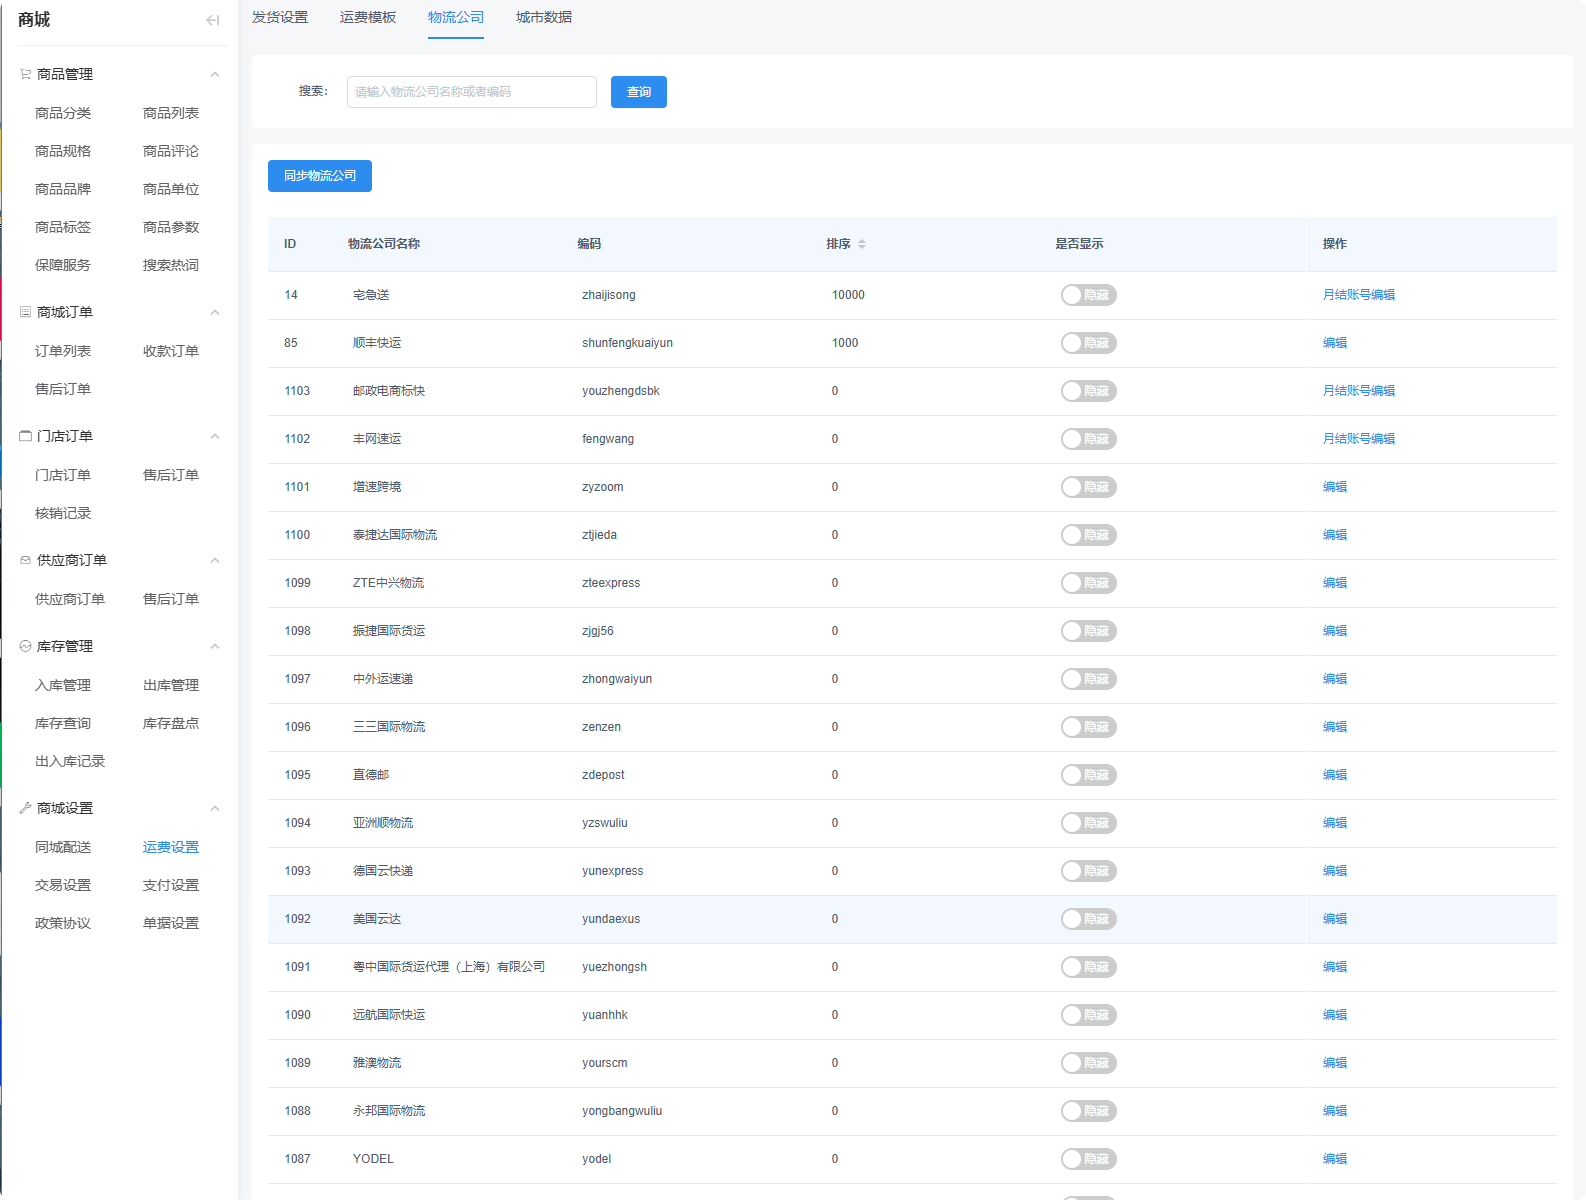The image size is (1586, 1200).
Task: Click 月结账号编辑 for 丰网速运
Action: click(x=1359, y=439)
